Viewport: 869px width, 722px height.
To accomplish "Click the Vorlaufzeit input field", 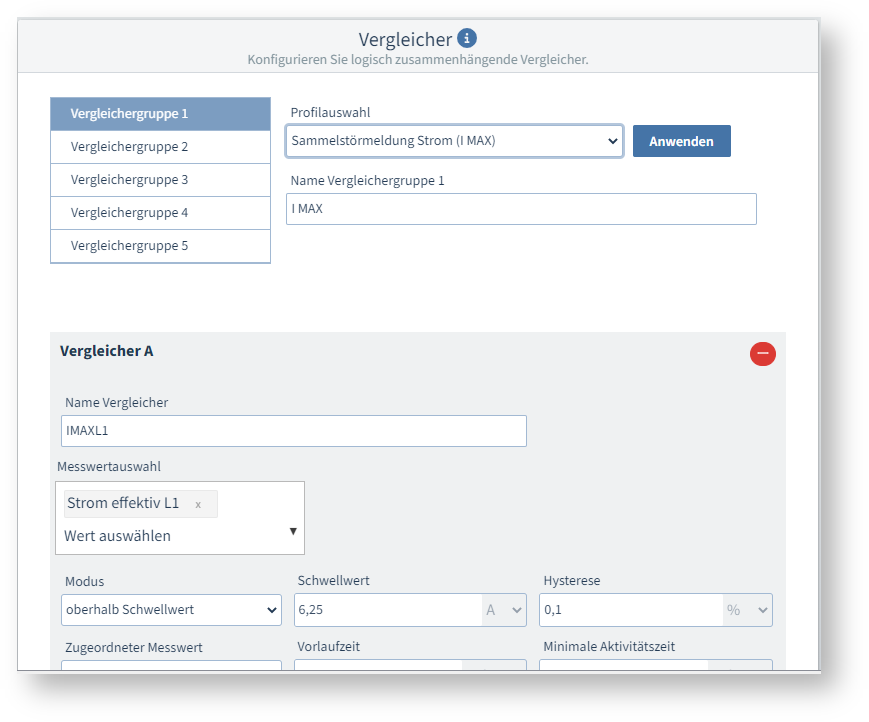I will pyautogui.click(x=378, y=665).
